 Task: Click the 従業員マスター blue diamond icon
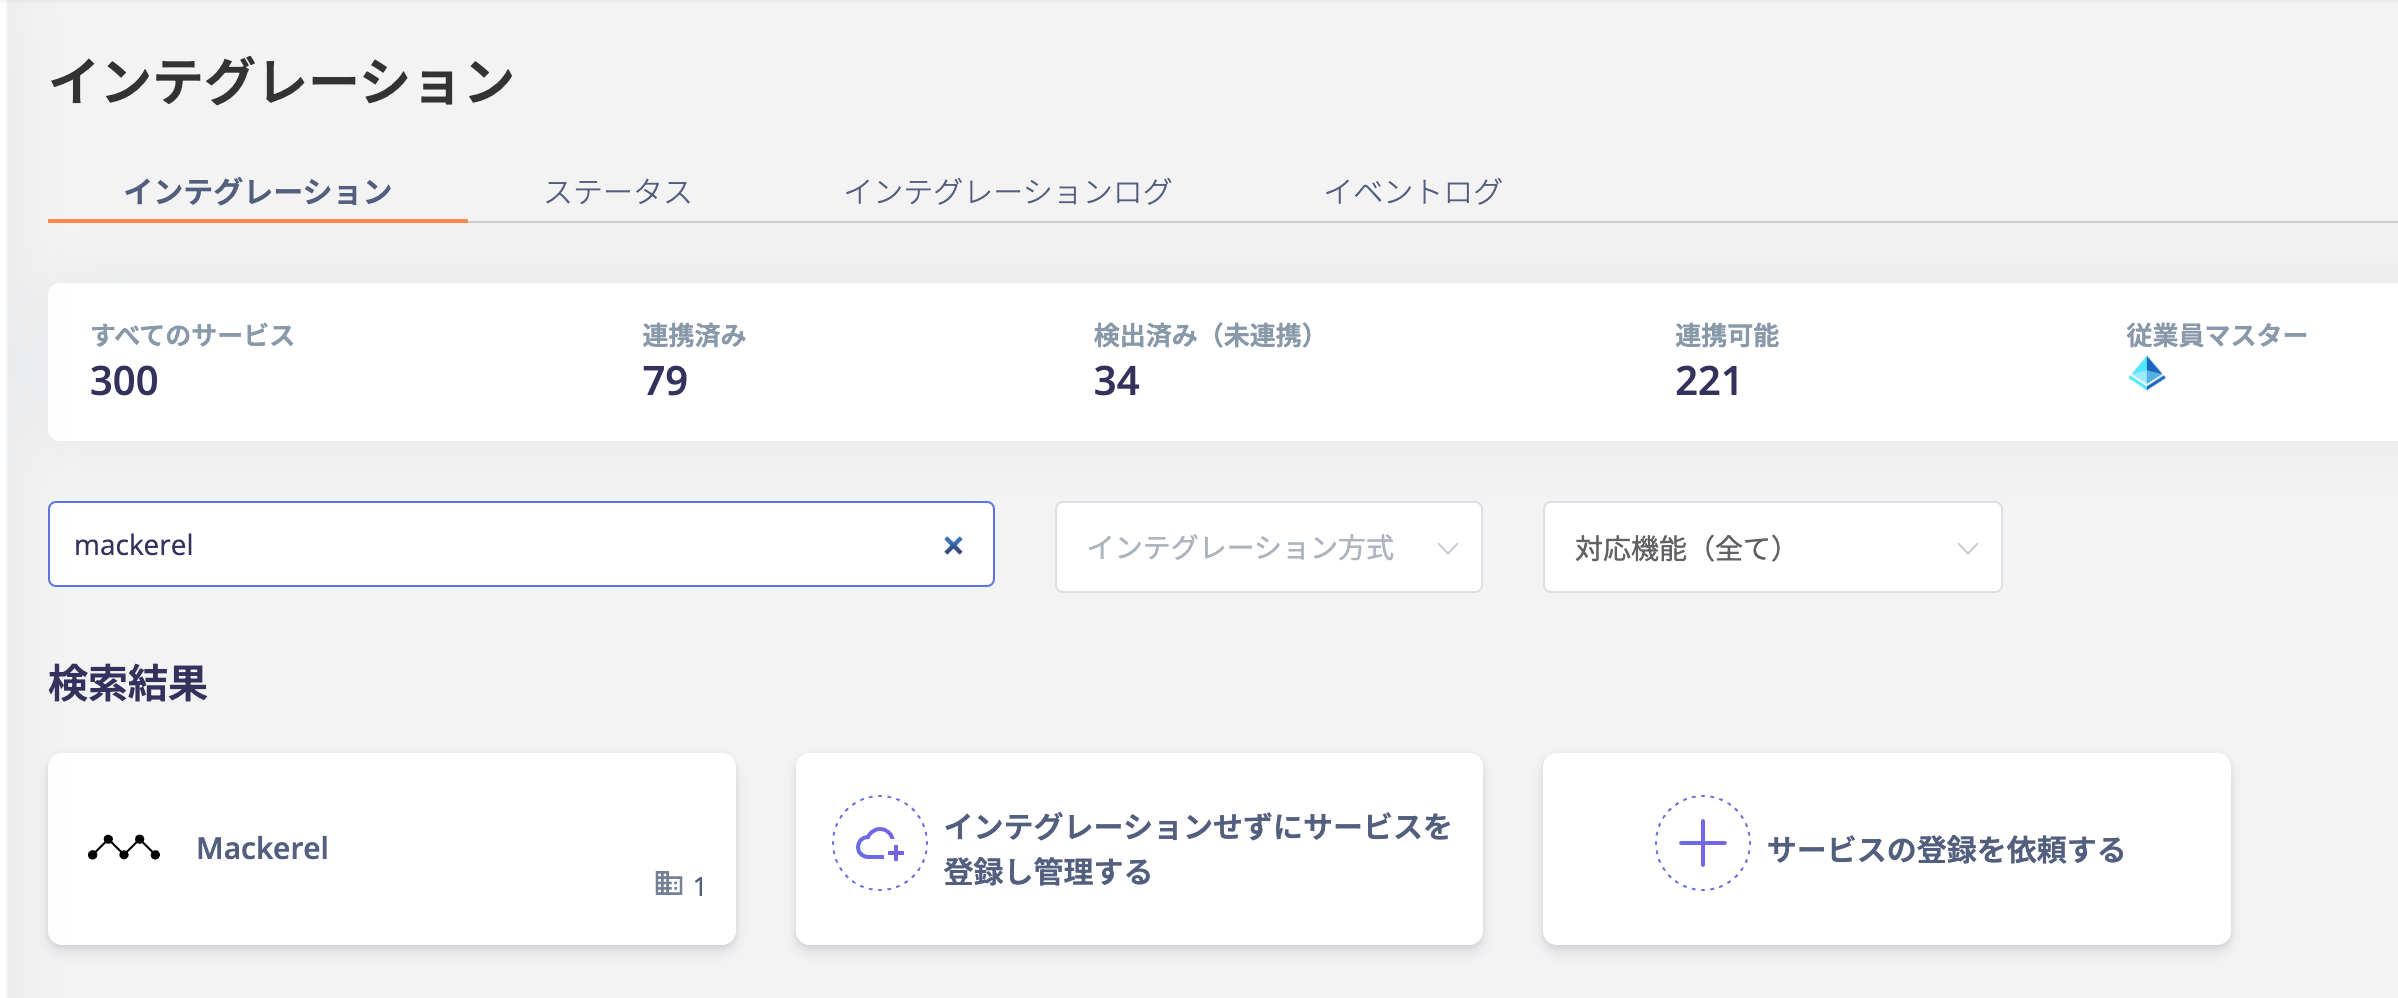click(x=2146, y=374)
